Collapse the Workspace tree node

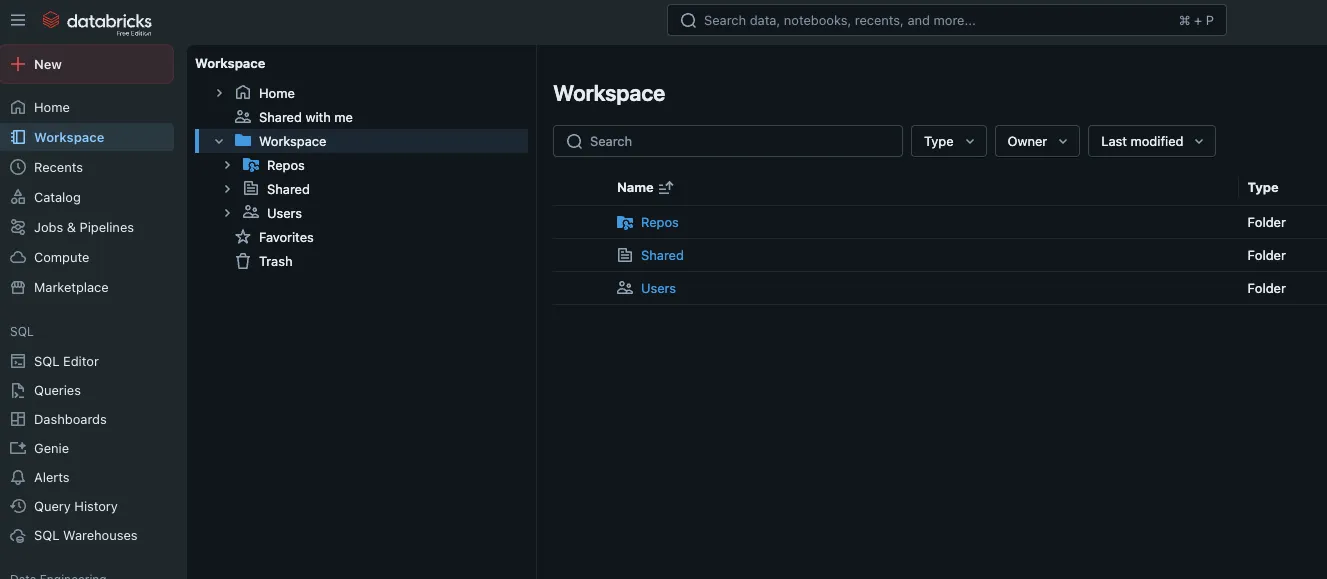(x=219, y=141)
